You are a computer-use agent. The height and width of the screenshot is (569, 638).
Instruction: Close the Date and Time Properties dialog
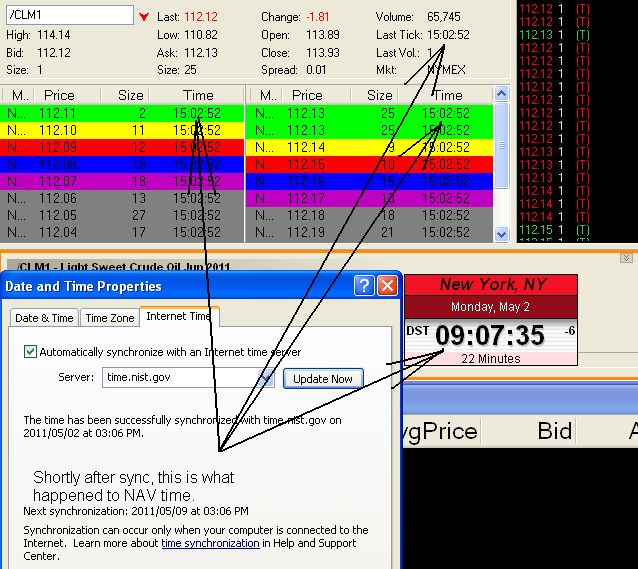pos(387,286)
